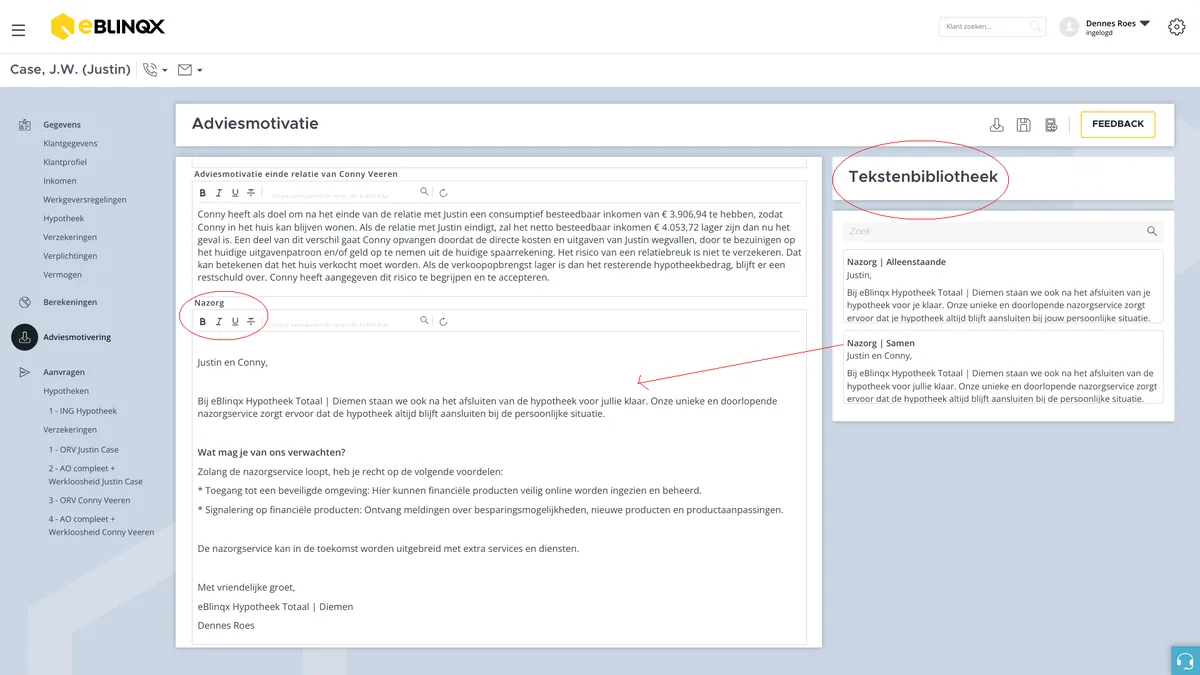Open Vermogen in sidebar
Screen dimensions: 1200x675
click(x=62, y=275)
